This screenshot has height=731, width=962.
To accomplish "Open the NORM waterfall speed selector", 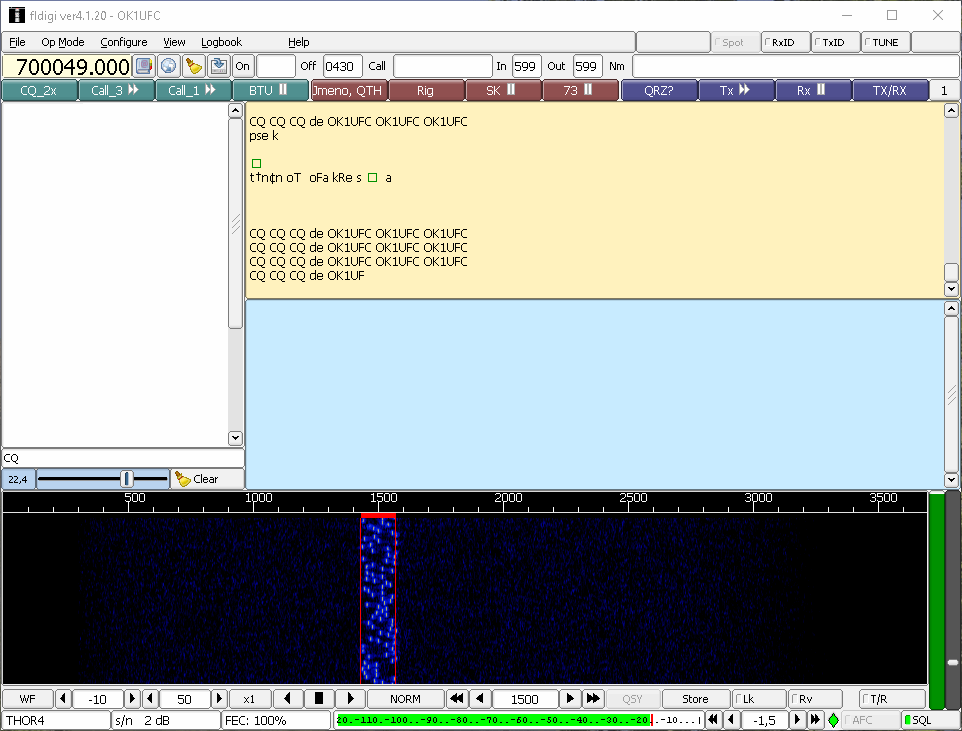I will 405,699.
